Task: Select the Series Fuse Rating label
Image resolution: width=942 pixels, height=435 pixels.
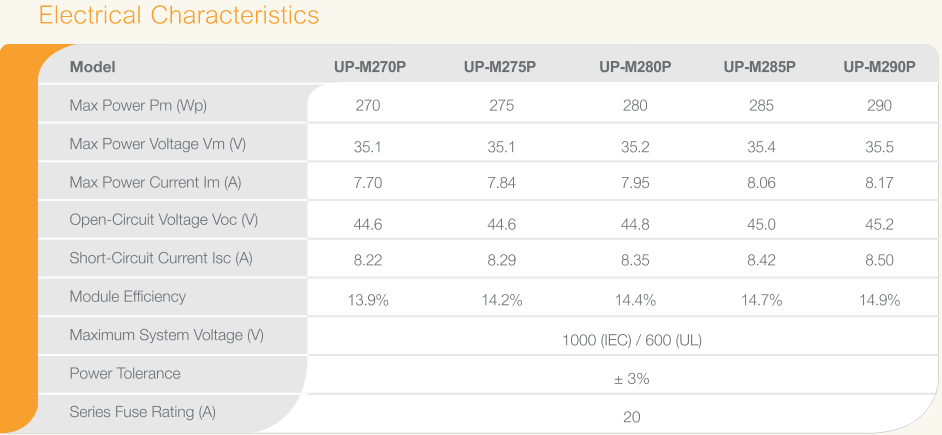Action: (x=142, y=412)
